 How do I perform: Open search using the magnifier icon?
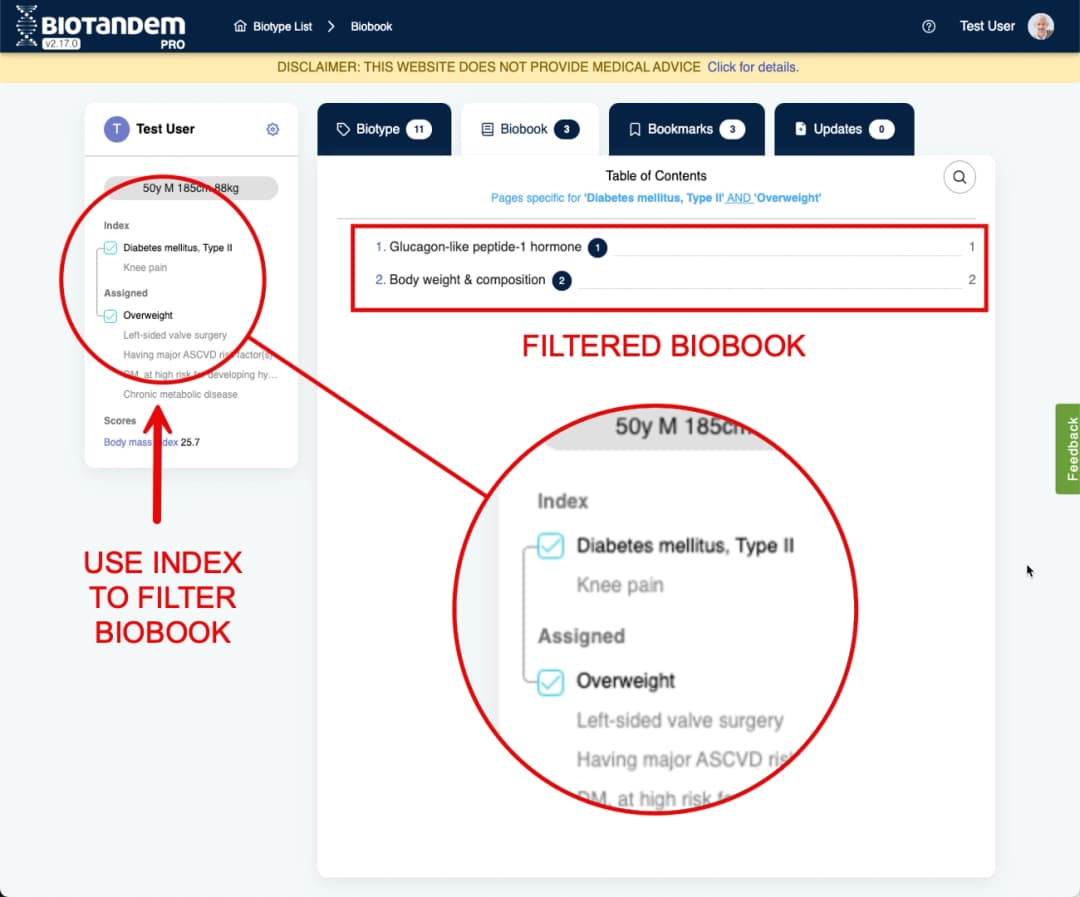[x=959, y=176]
